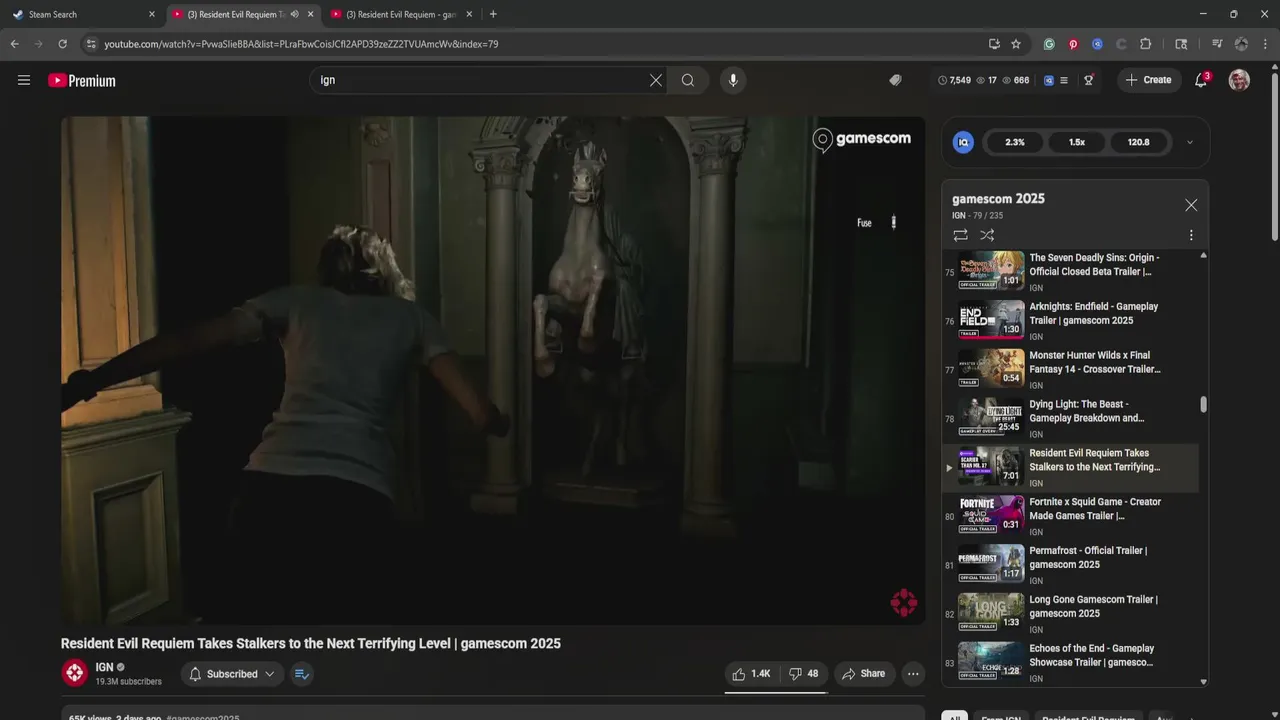Play Fortnite x Squid Game video
The image size is (1280, 720).
[x=1070, y=515]
